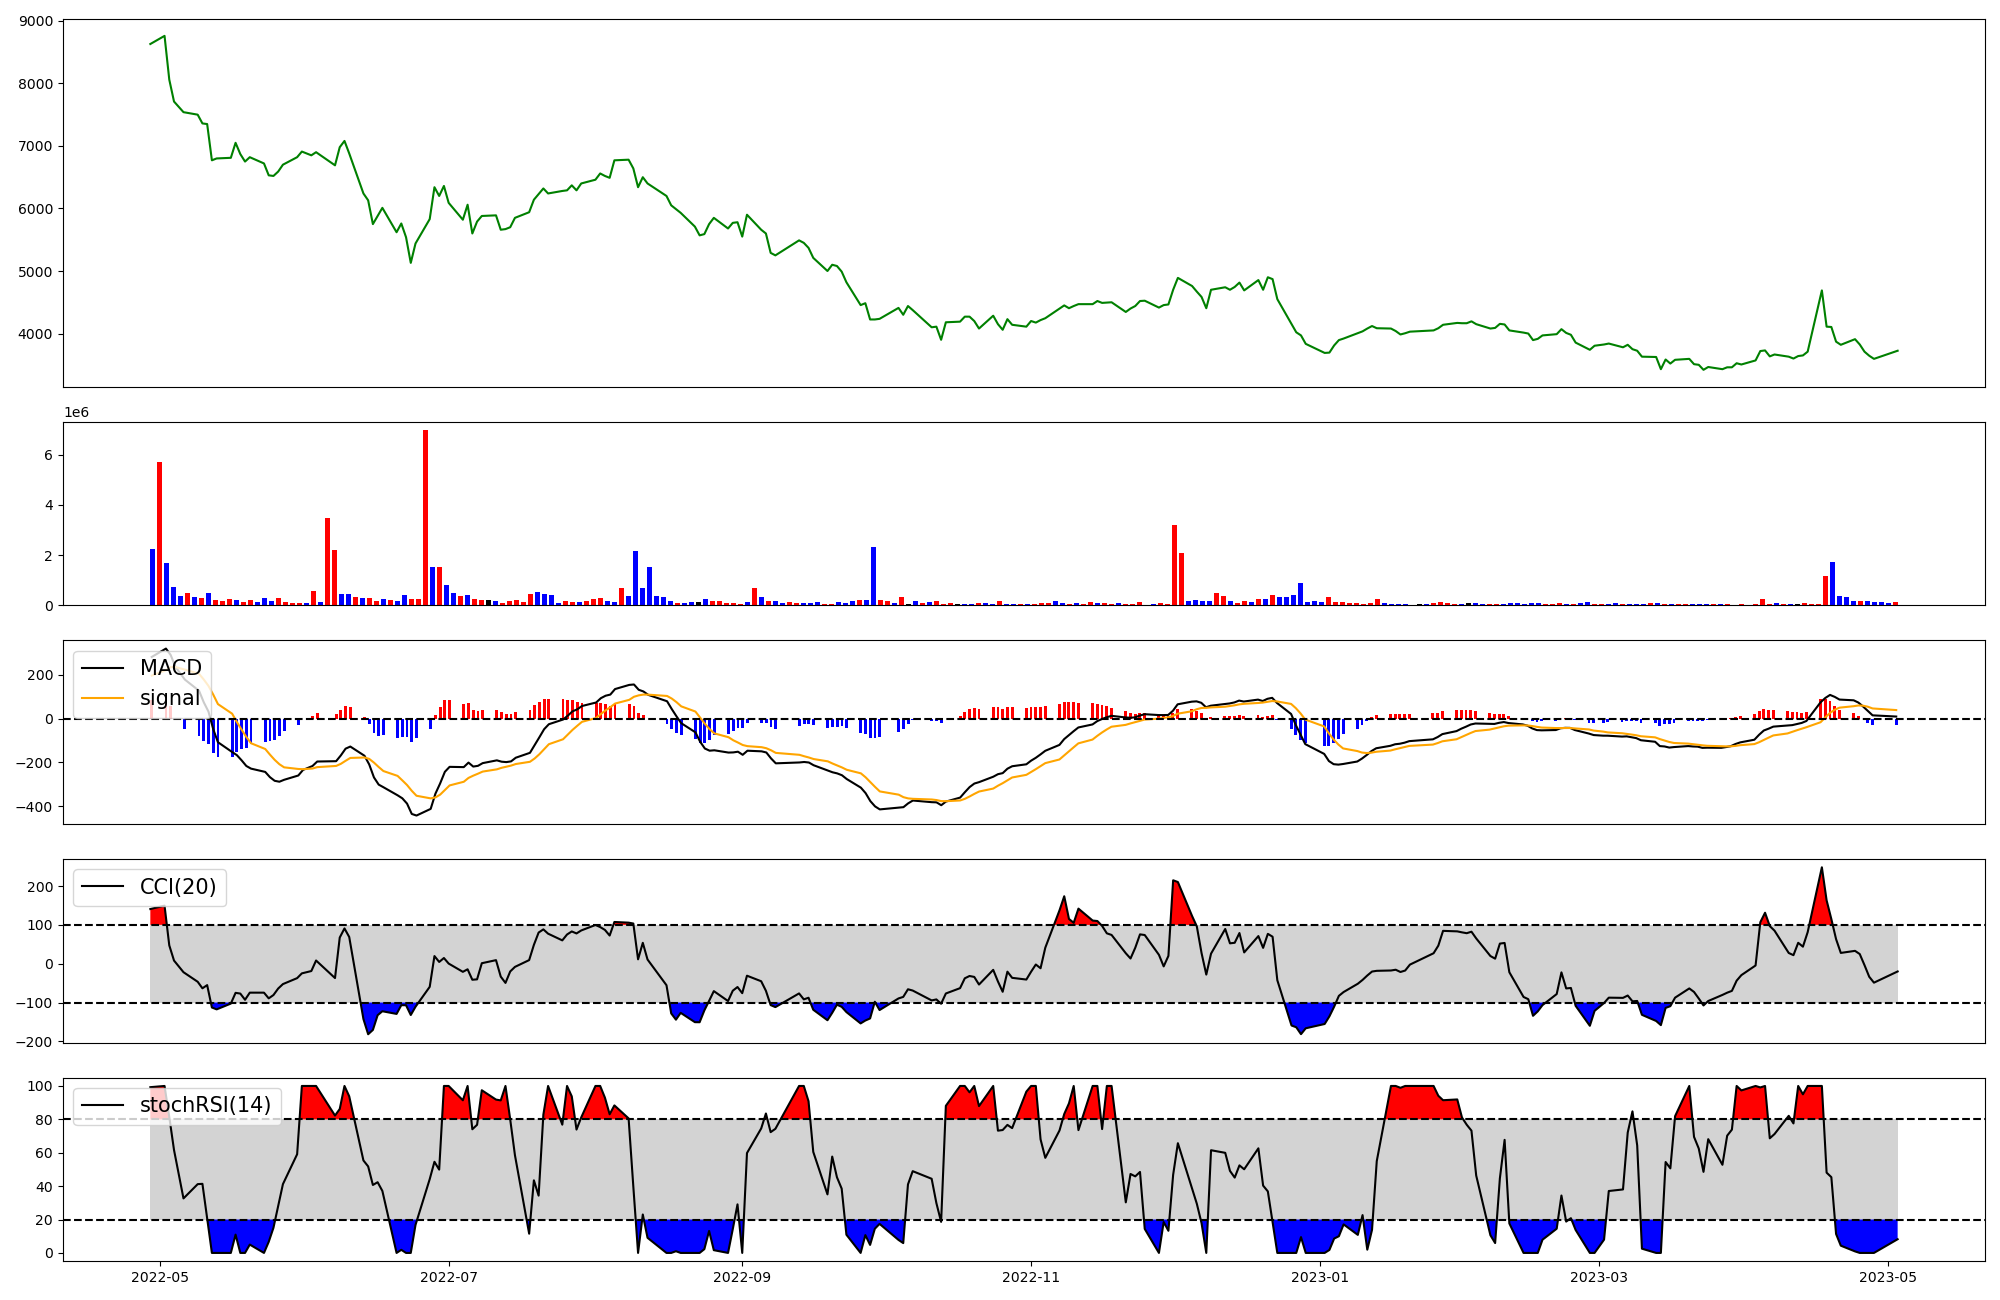The width and height of the screenshot is (2000, 1300).
Task: Click the 9000 price axis tick label
Action: (x=38, y=21)
